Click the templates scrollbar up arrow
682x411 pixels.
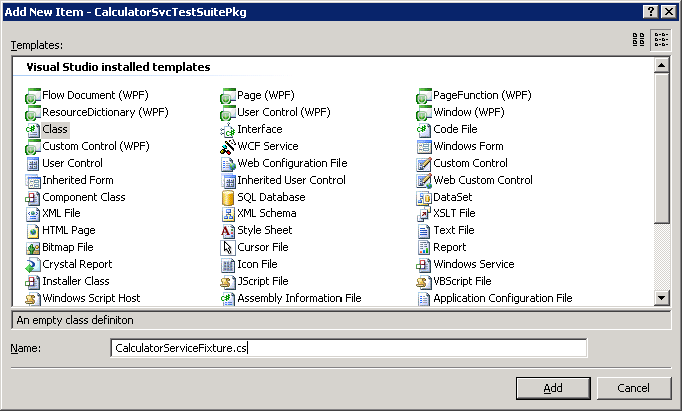tap(662, 65)
